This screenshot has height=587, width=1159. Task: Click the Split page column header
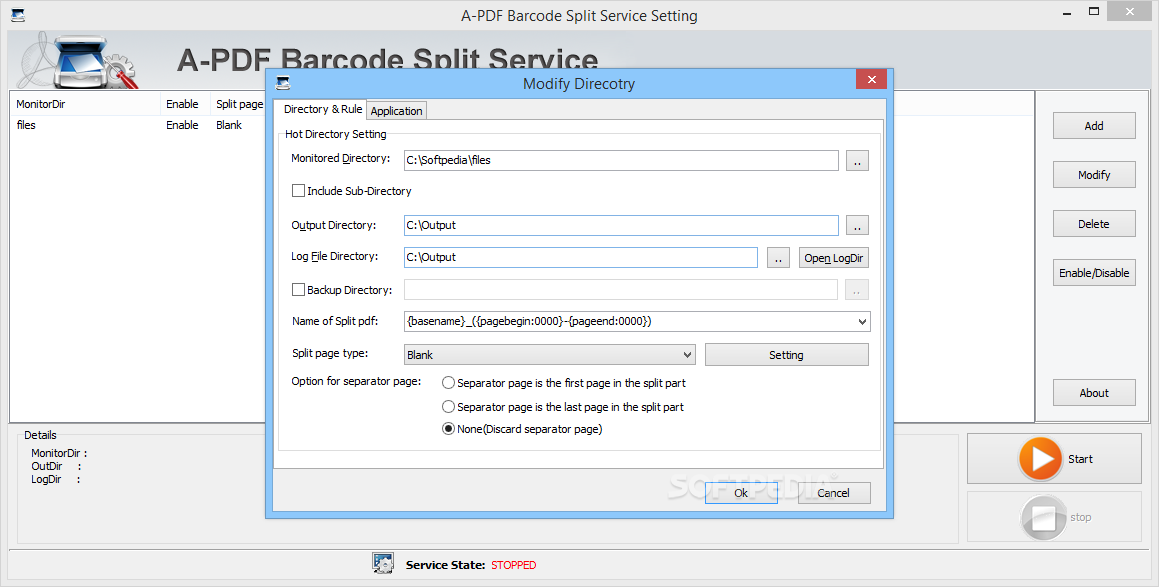pos(238,104)
